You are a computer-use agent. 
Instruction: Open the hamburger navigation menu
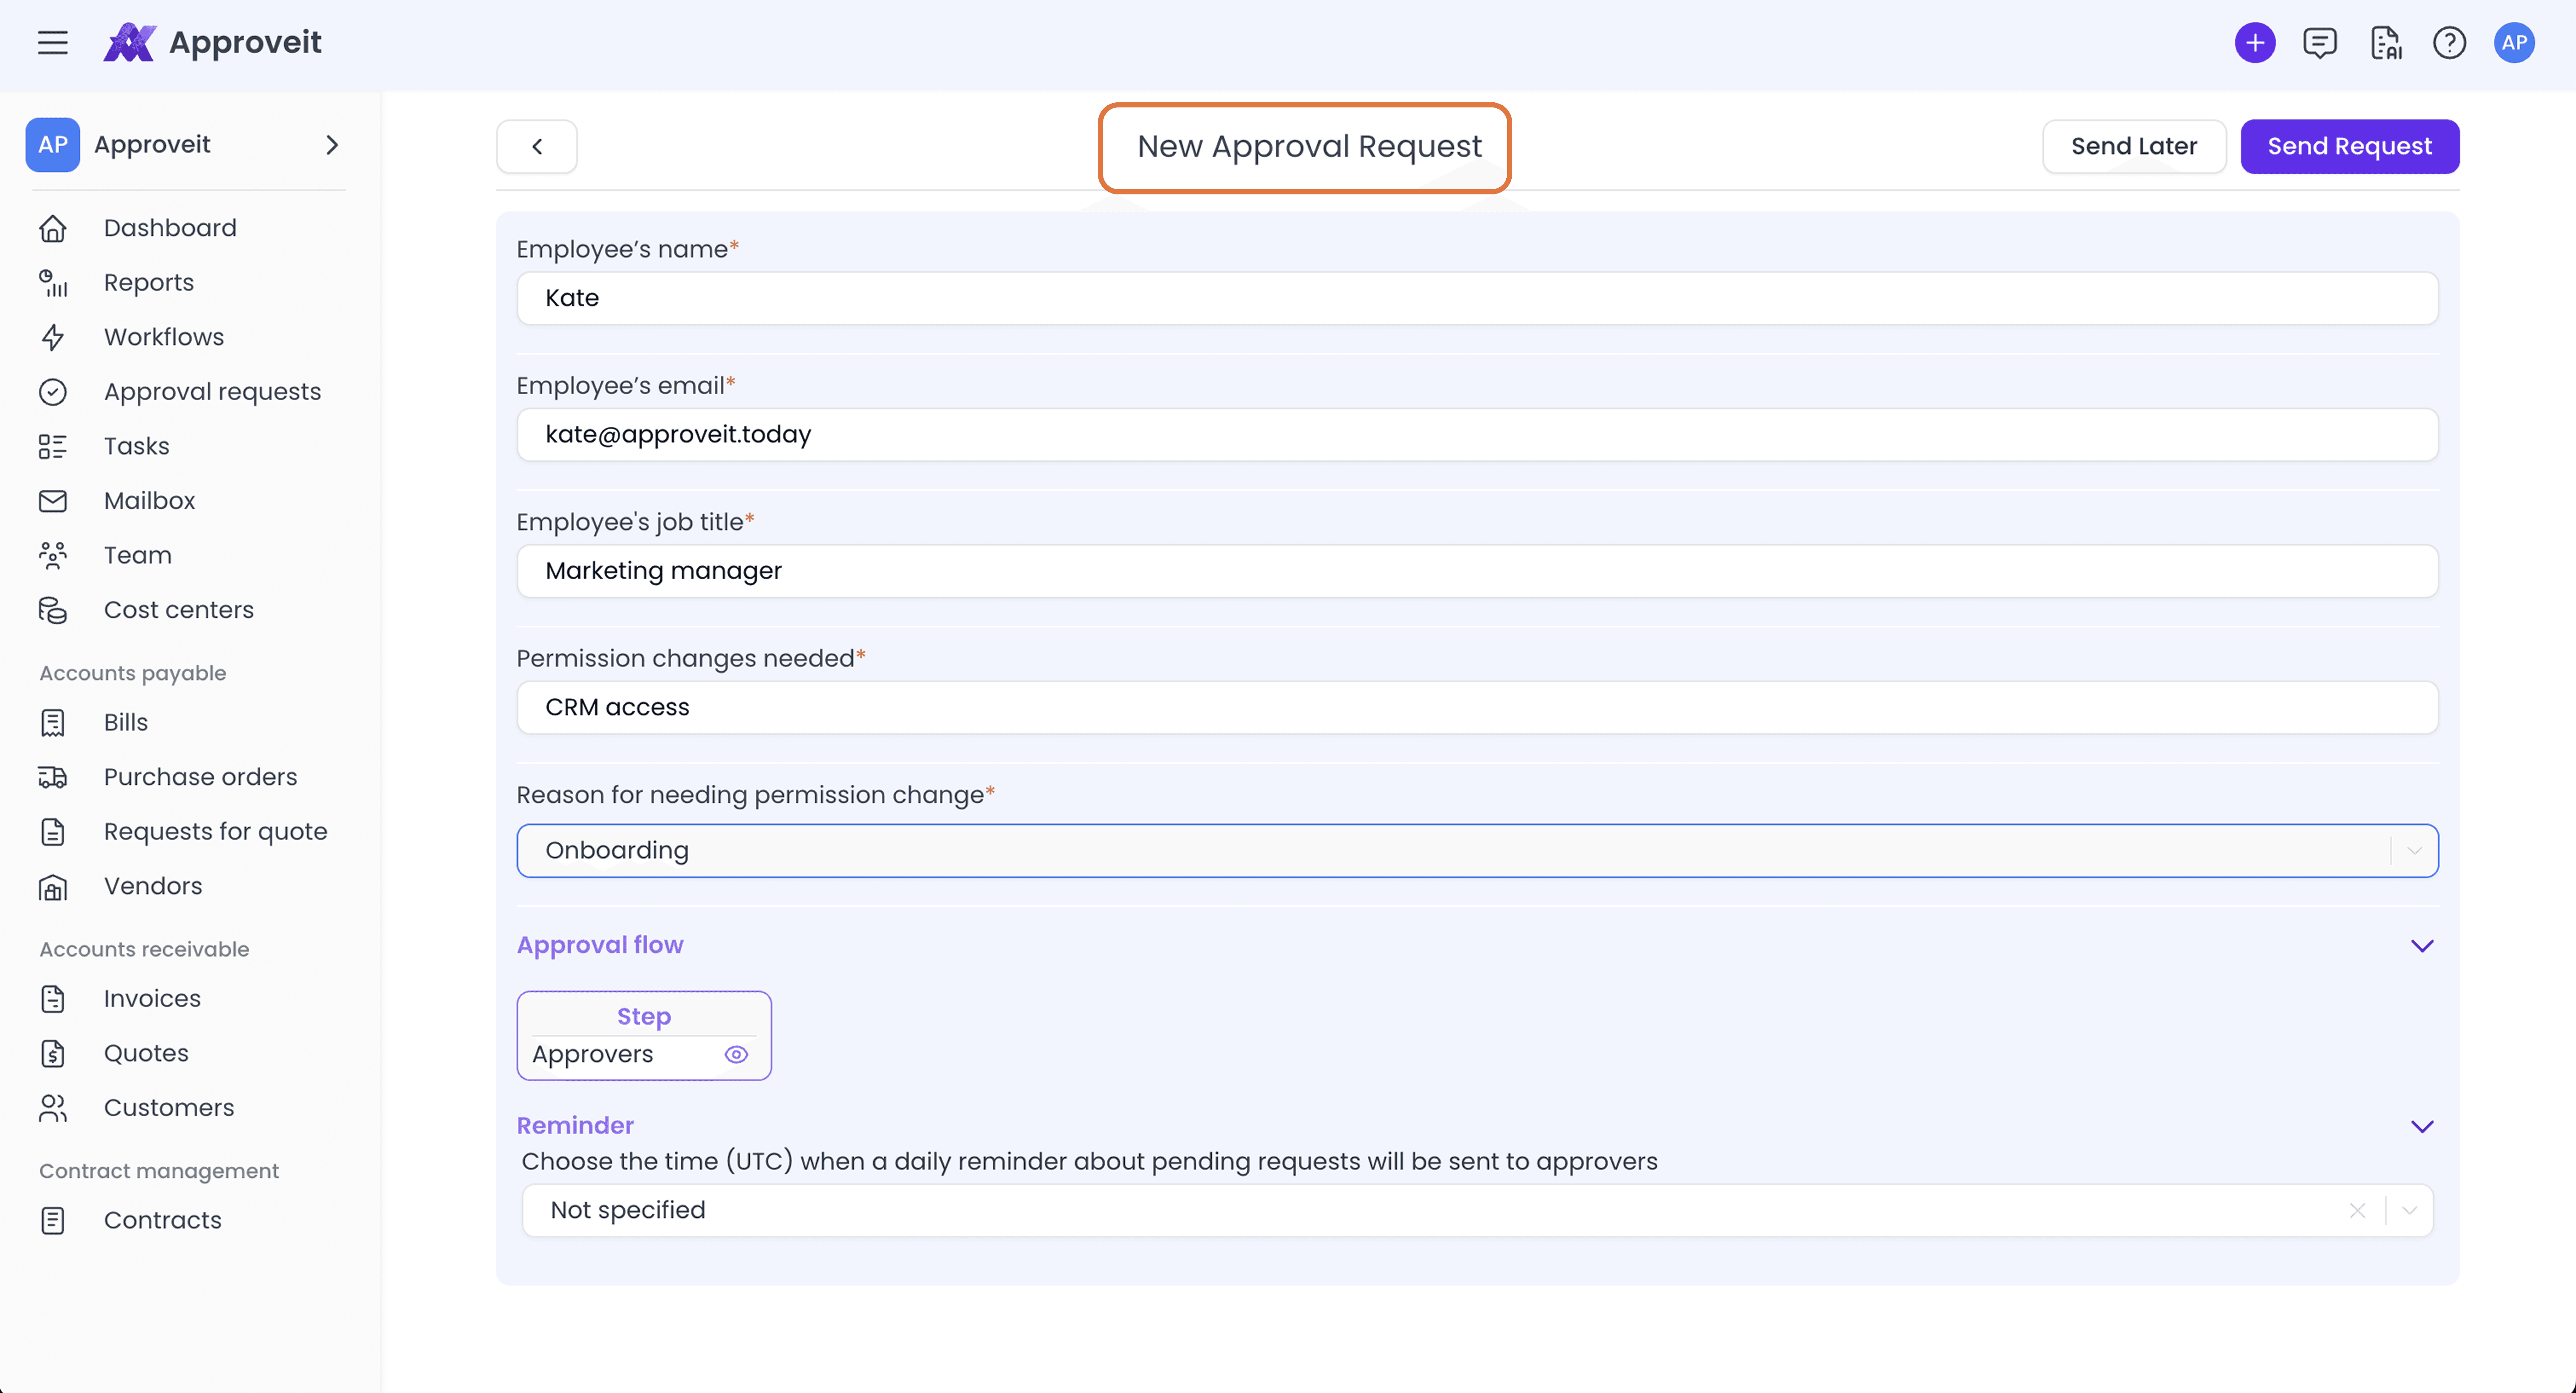tap(53, 43)
